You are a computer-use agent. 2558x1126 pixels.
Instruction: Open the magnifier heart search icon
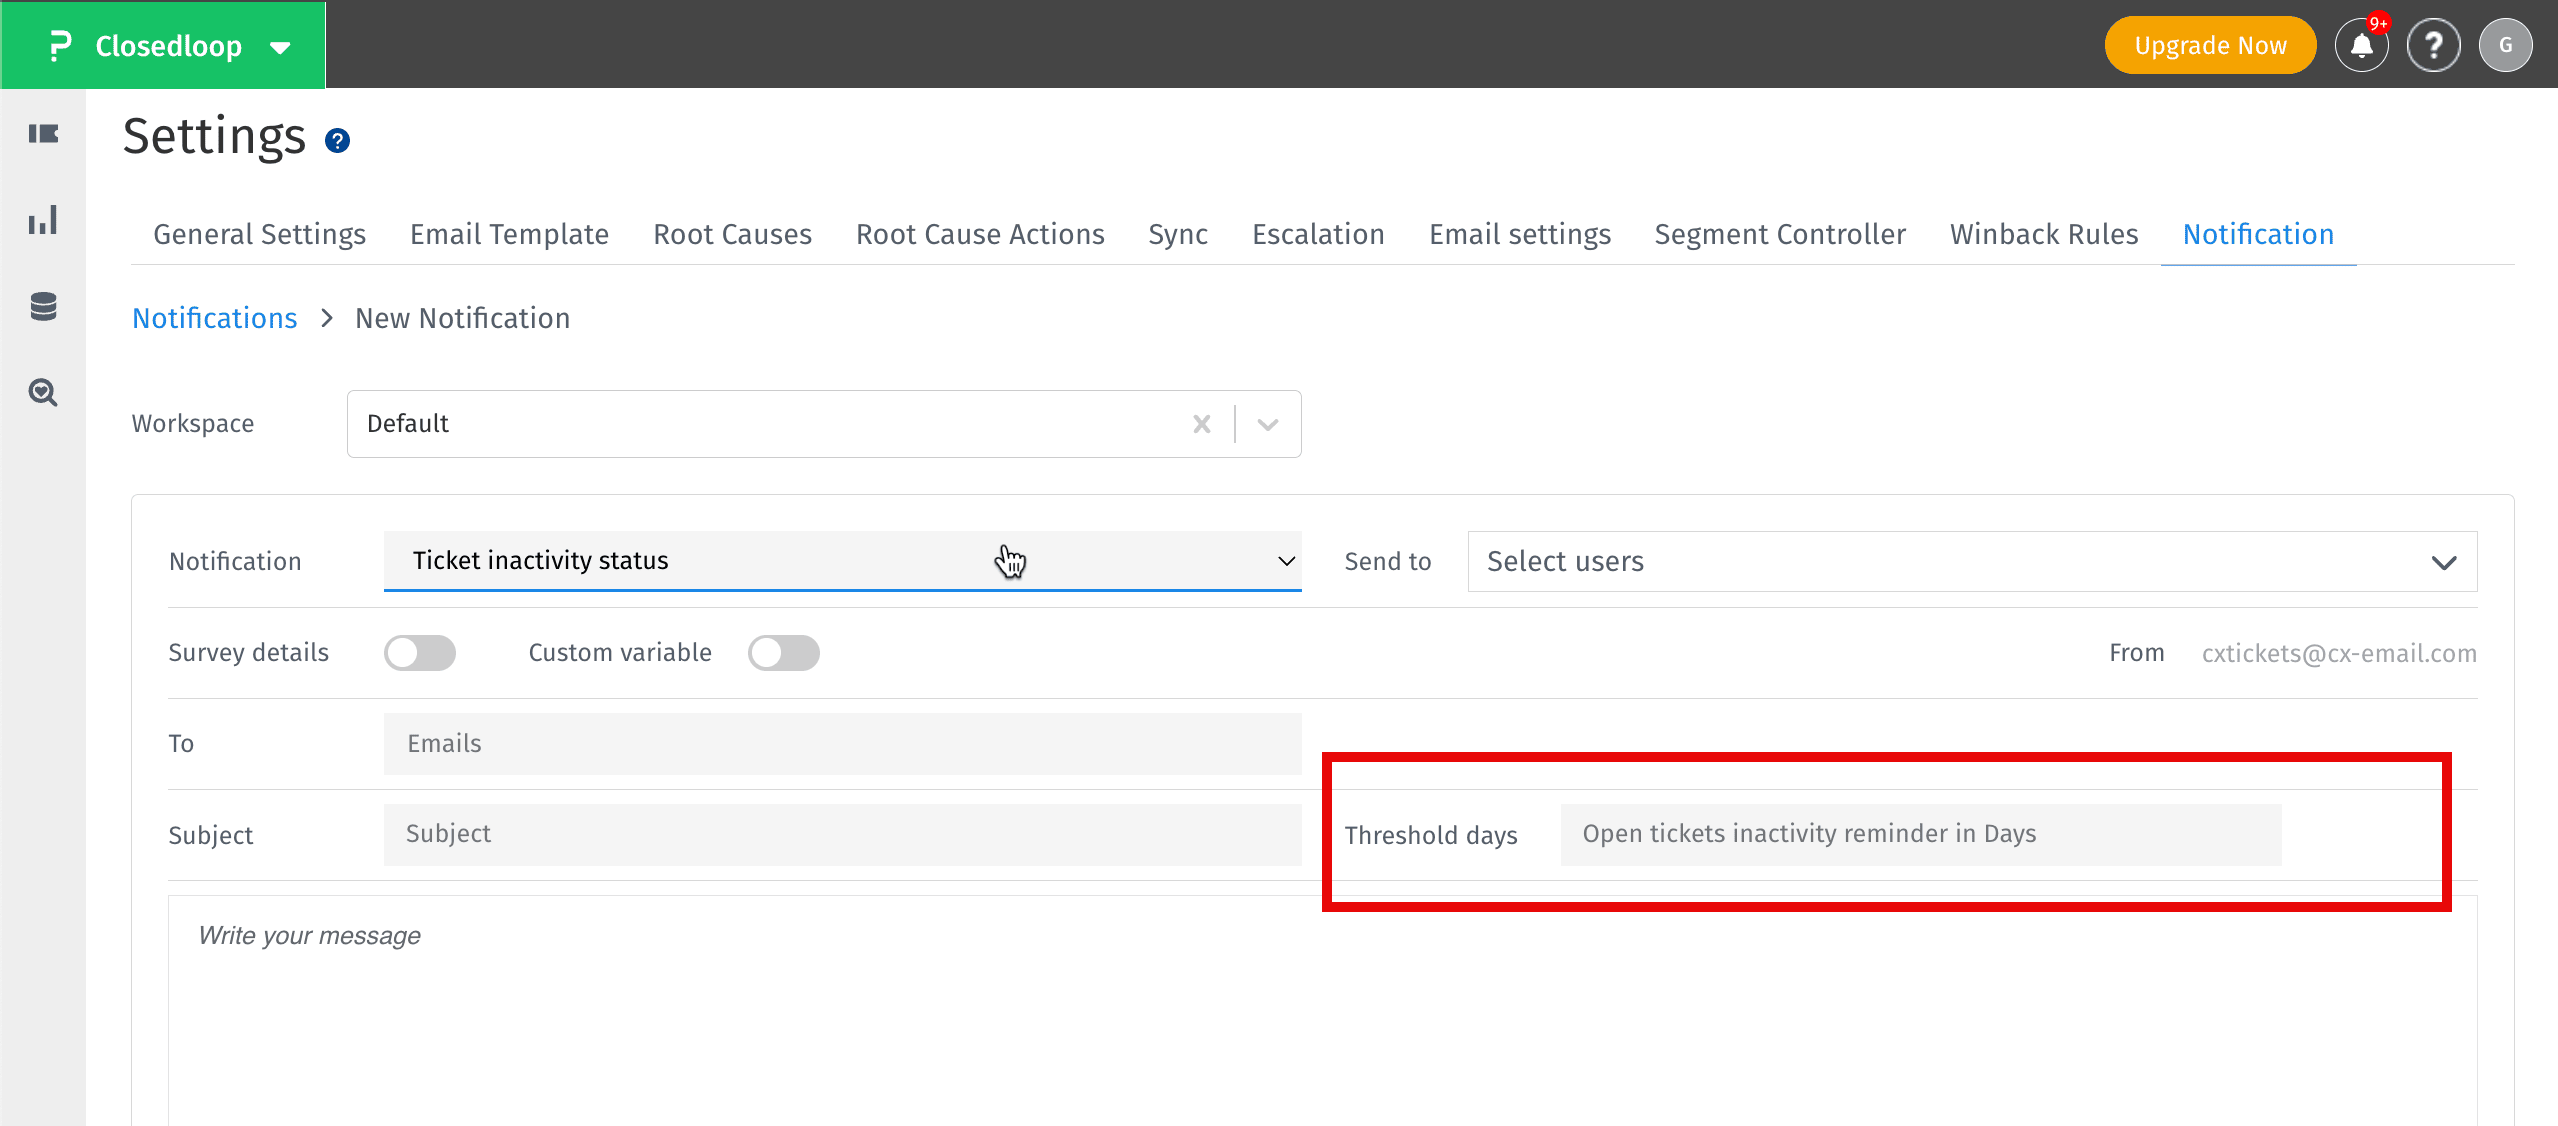click(x=43, y=392)
